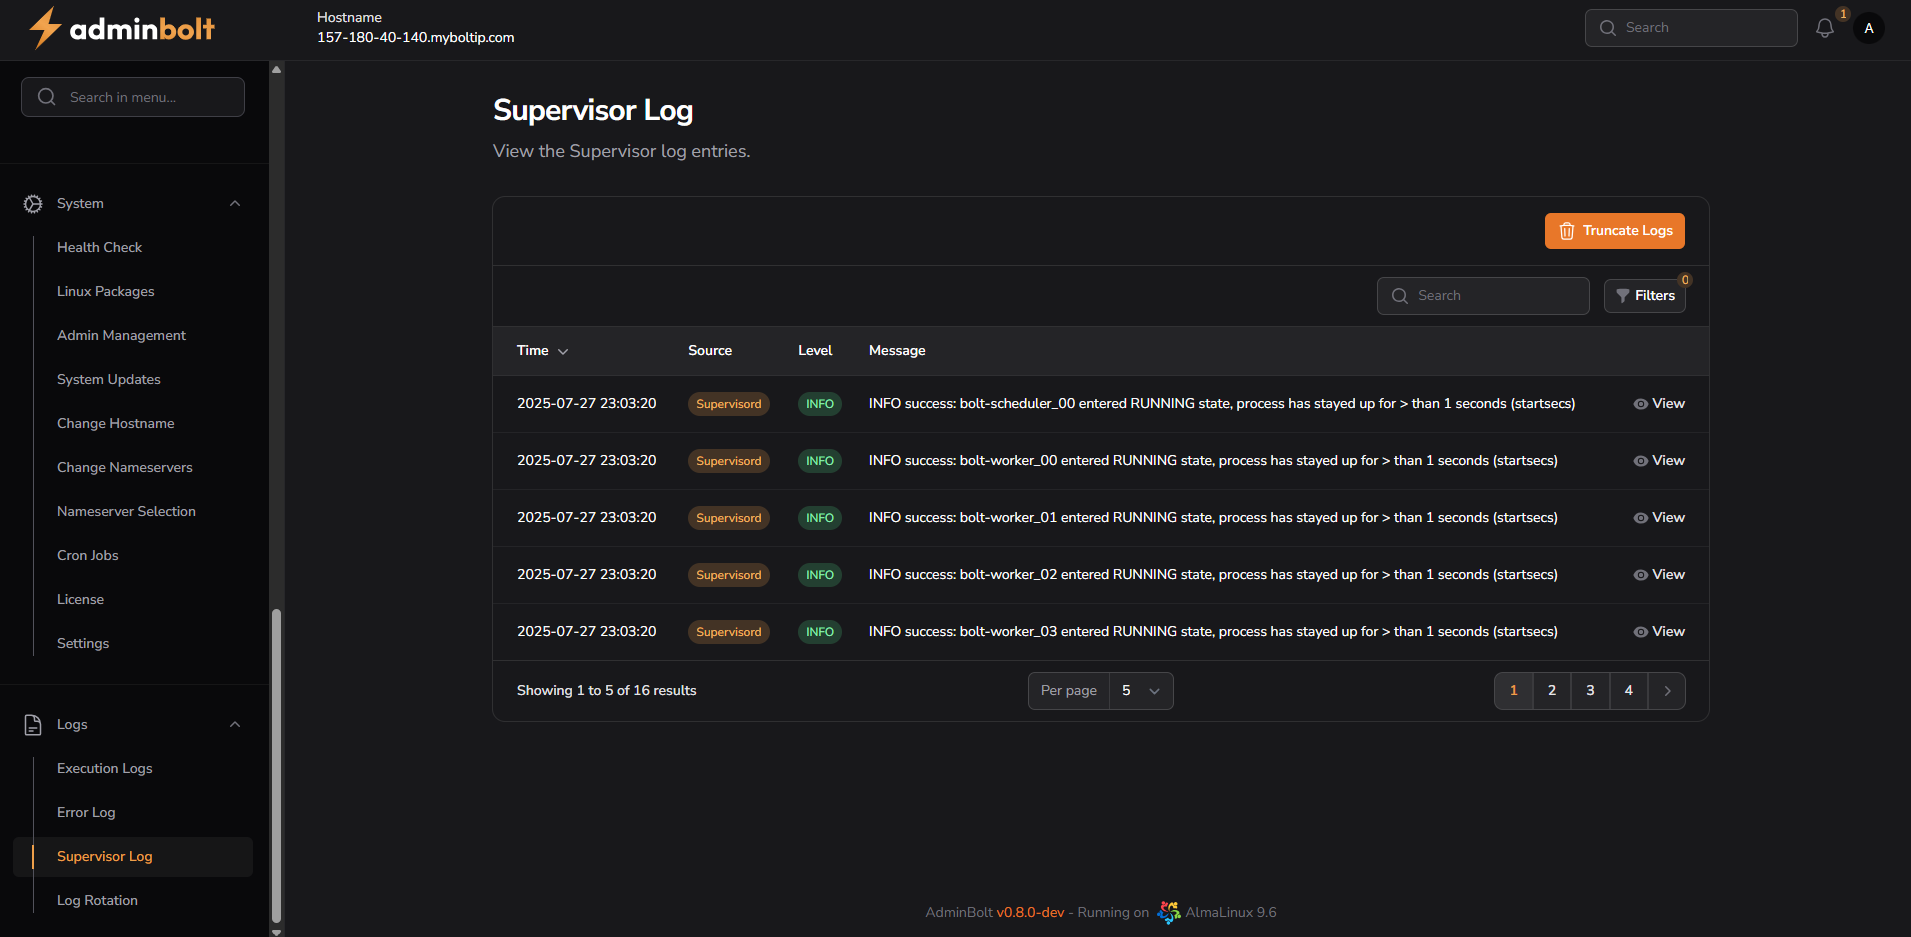
Task: Open the notification bell with badge
Action: pyautogui.click(x=1825, y=28)
